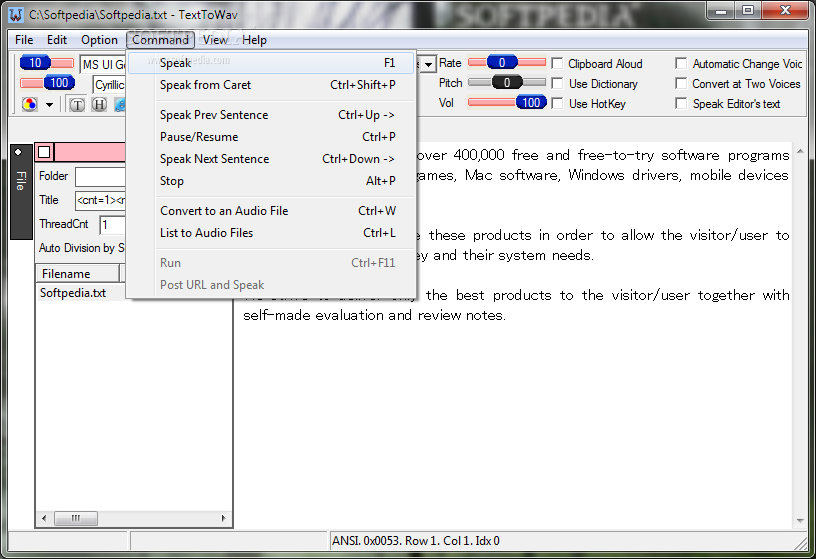Open the File menu
The height and width of the screenshot is (559, 816).
24,40
